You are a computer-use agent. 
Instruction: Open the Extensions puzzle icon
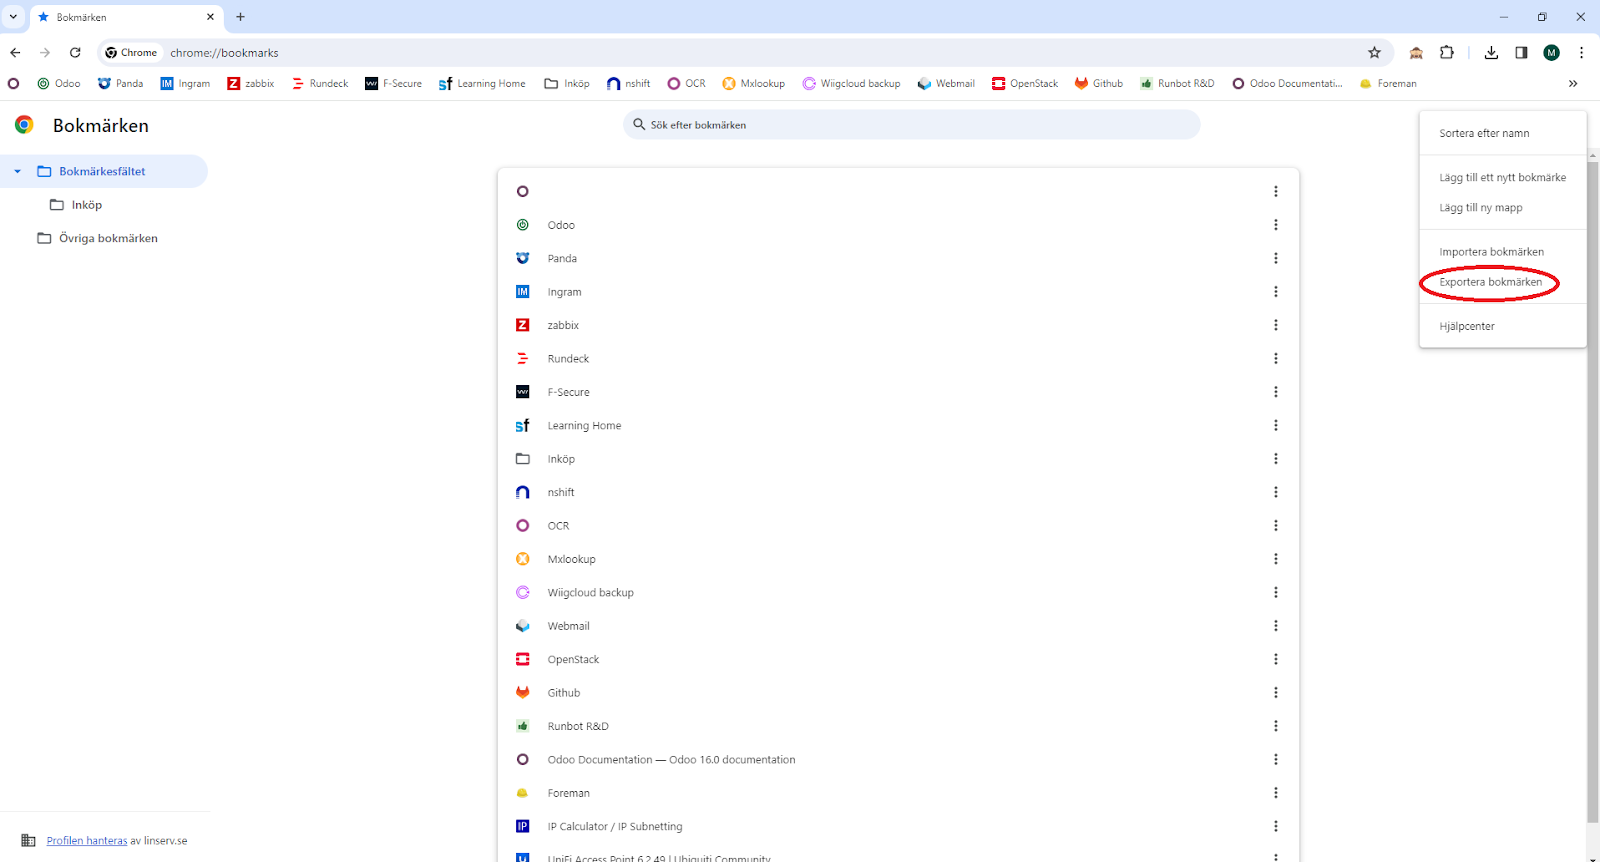coord(1447,53)
